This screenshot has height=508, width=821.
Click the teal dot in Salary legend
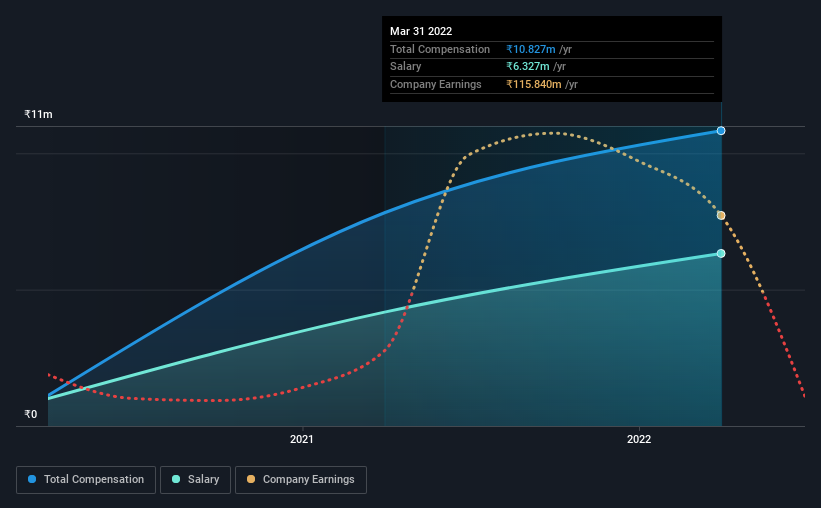(176, 479)
